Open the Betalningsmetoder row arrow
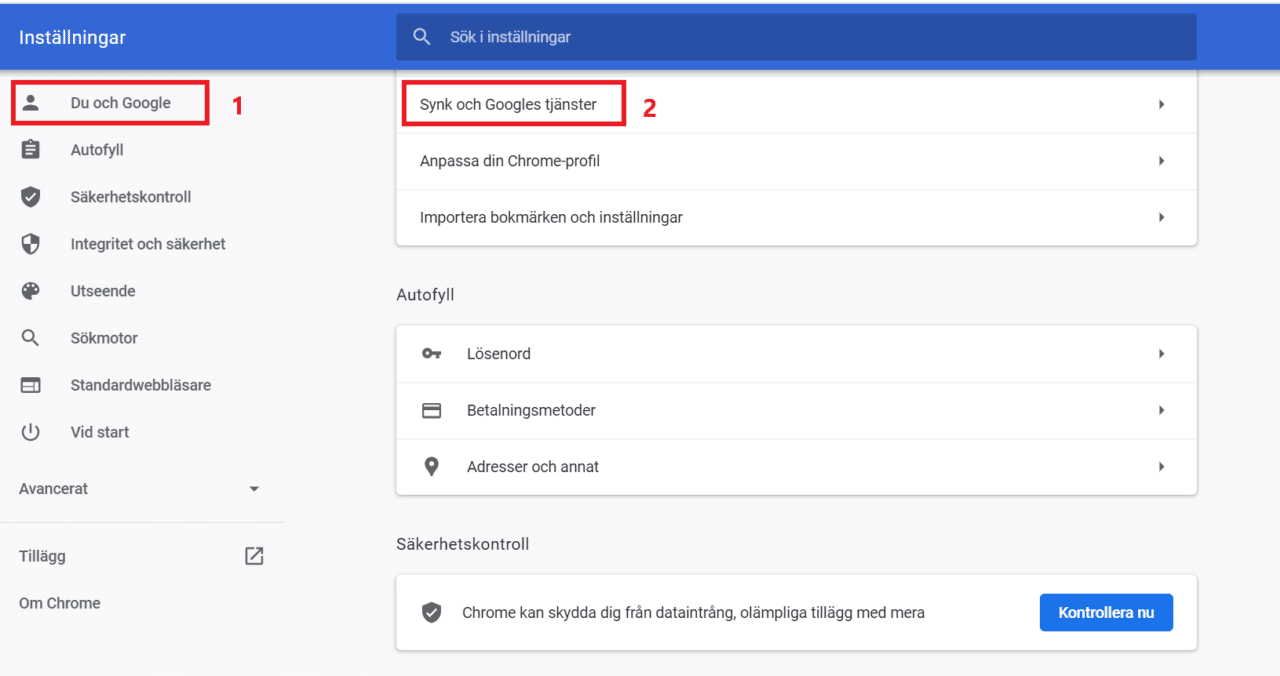Image resolution: width=1280 pixels, height=676 pixels. point(1161,410)
